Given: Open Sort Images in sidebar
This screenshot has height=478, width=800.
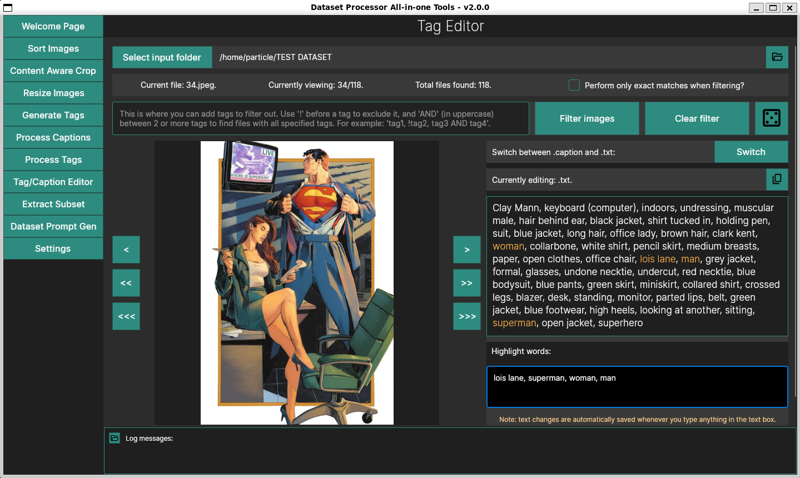Looking at the screenshot, I should (53, 48).
